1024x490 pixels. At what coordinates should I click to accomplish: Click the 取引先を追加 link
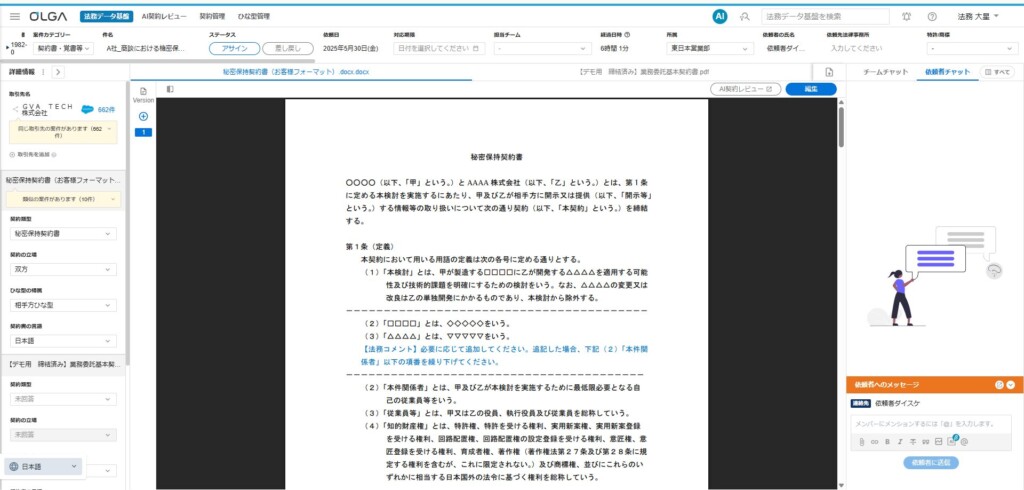pos(29,155)
